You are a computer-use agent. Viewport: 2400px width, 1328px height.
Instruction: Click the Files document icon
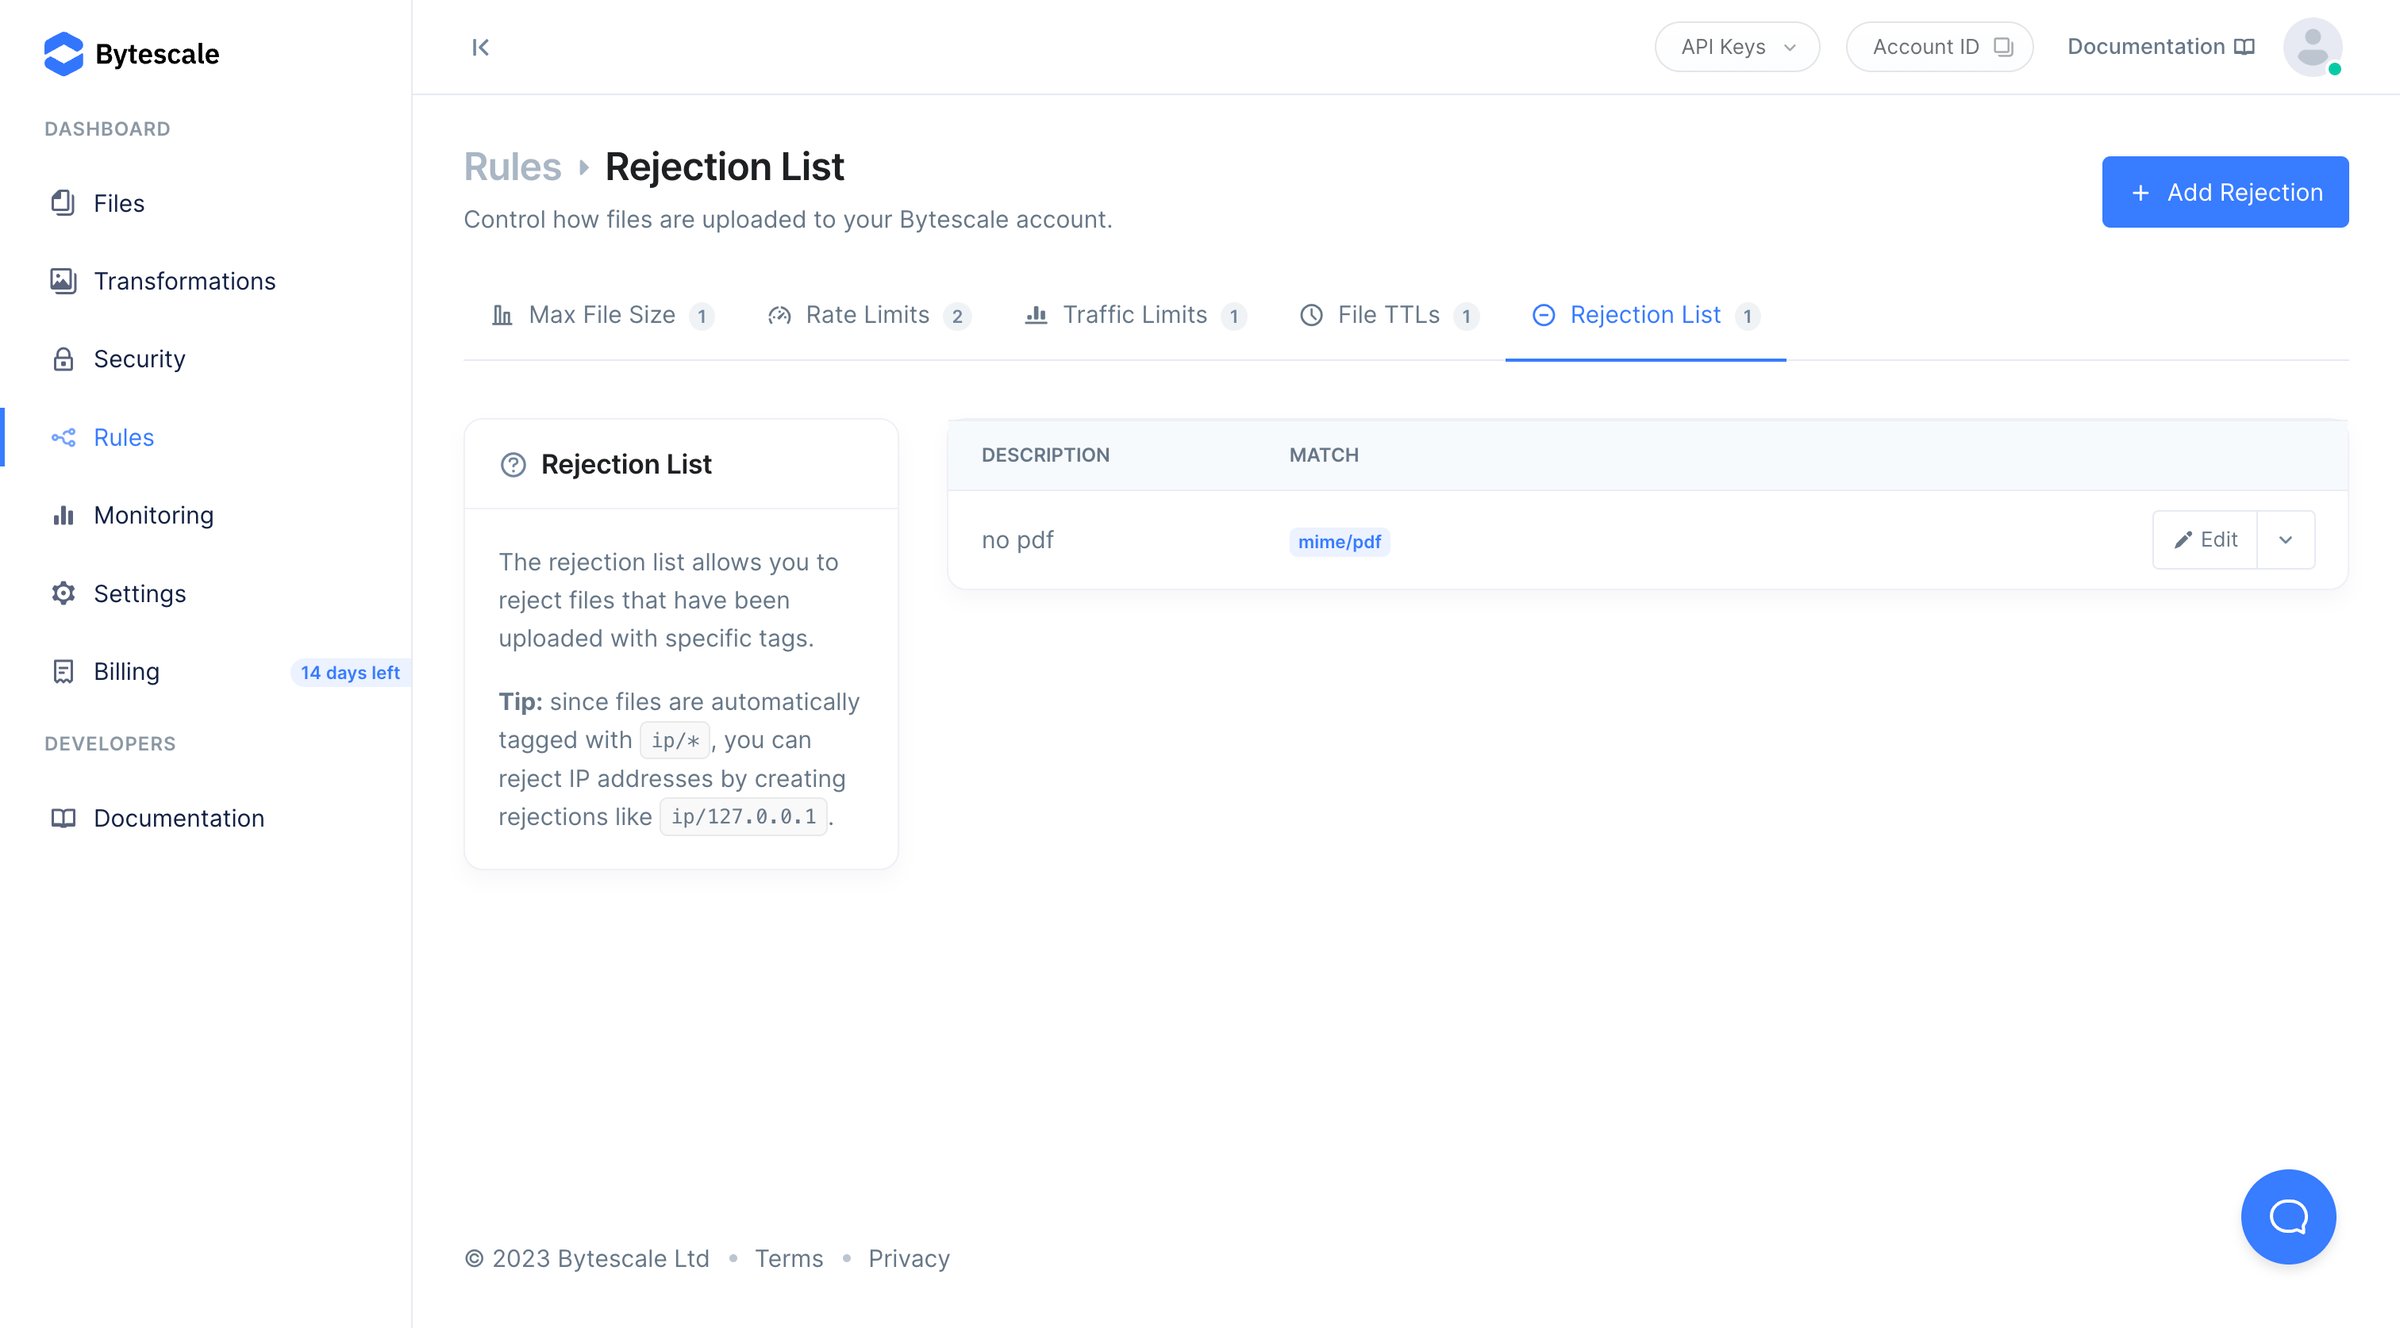(63, 203)
